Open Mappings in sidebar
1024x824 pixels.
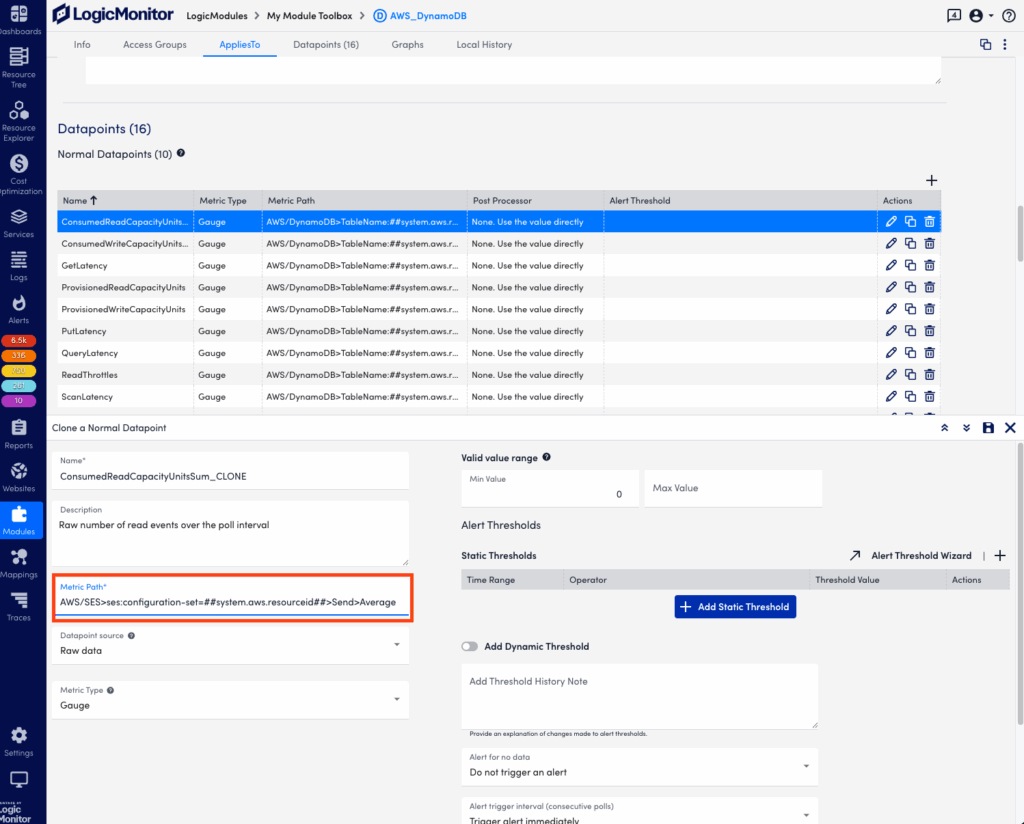tap(19, 563)
